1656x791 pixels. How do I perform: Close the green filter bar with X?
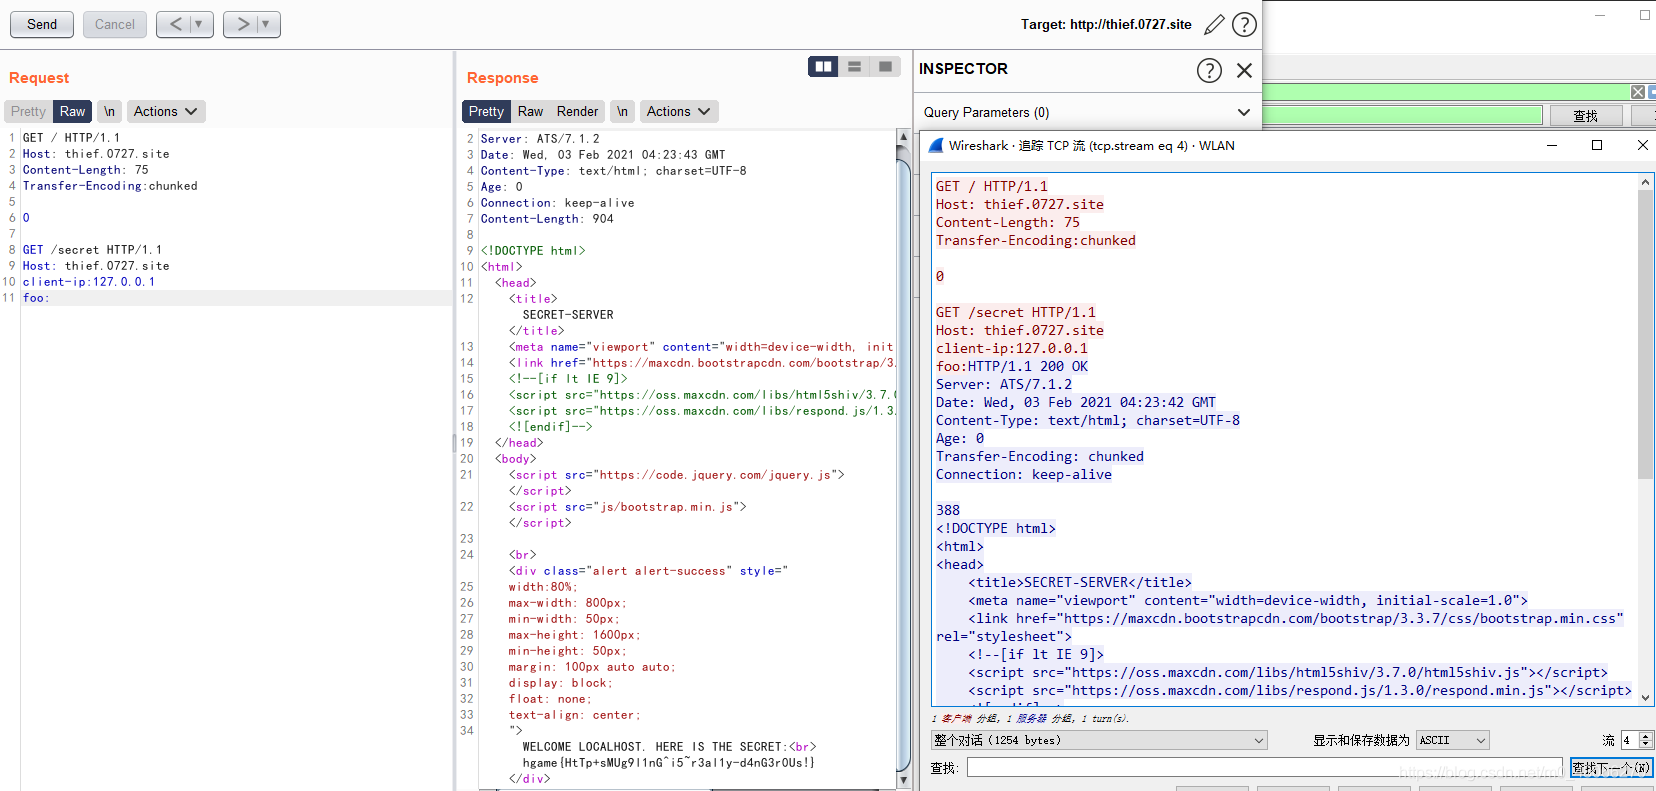pyautogui.click(x=1638, y=92)
